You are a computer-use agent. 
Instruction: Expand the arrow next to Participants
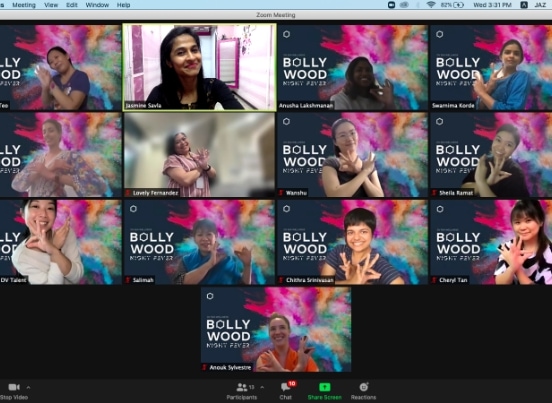[262, 387]
